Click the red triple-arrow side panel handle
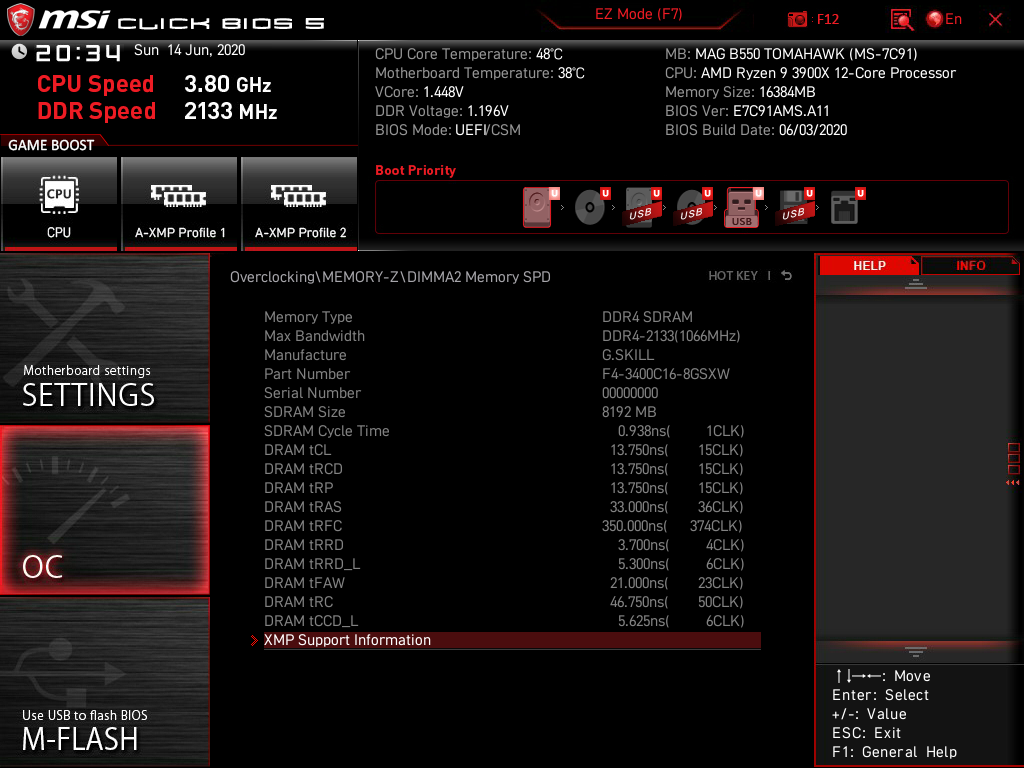 1012,483
